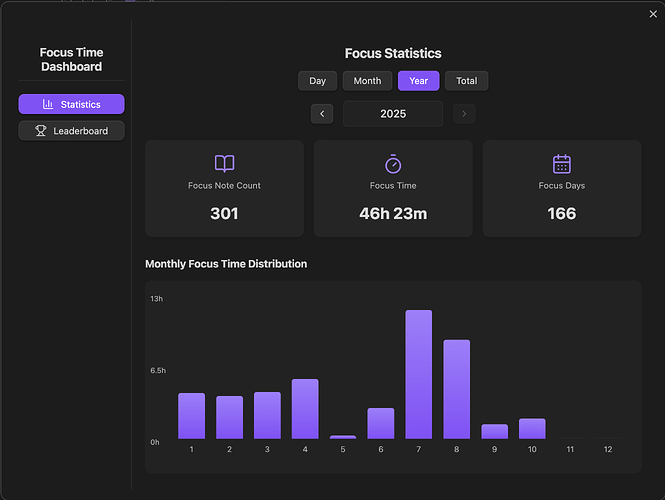This screenshot has width=665, height=500.
Task: Show the Total statistics tab
Action: pyautogui.click(x=466, y=81)
